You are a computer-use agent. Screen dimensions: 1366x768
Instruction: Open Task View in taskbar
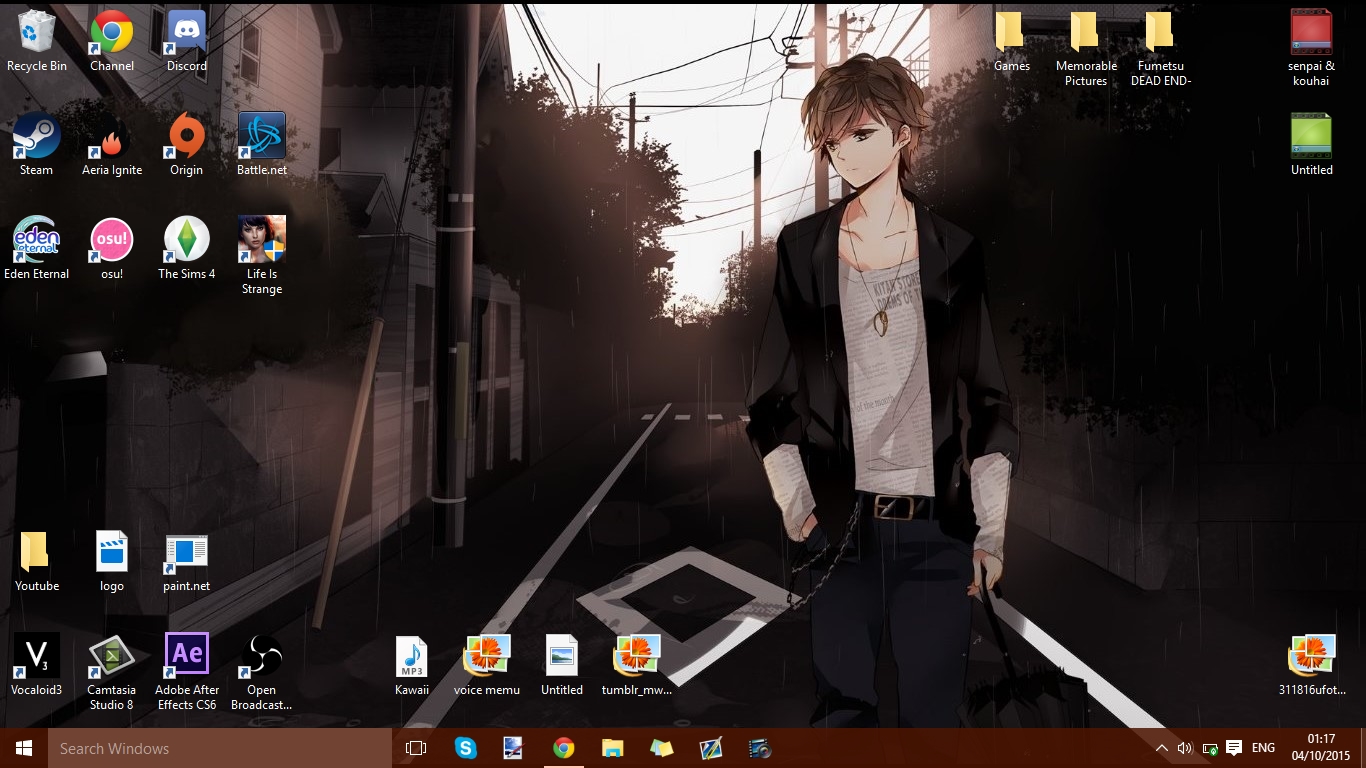(416, 748)
